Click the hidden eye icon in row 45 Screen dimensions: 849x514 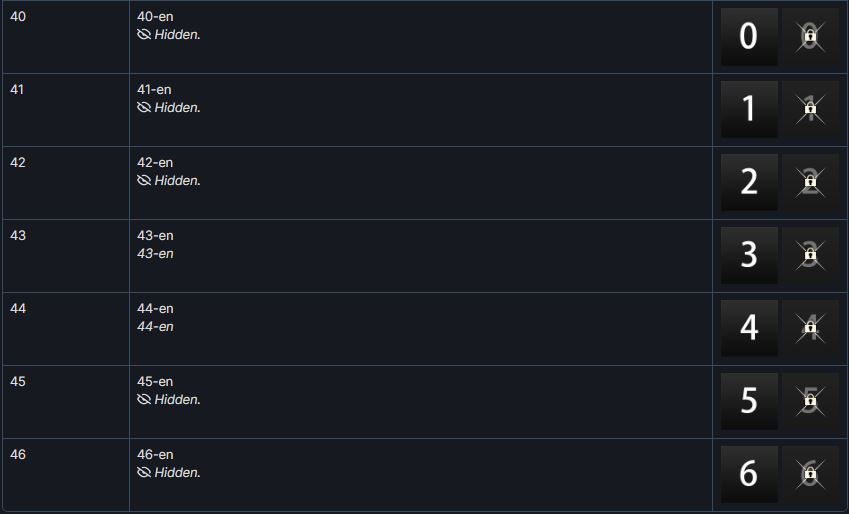tap(143, 400)
